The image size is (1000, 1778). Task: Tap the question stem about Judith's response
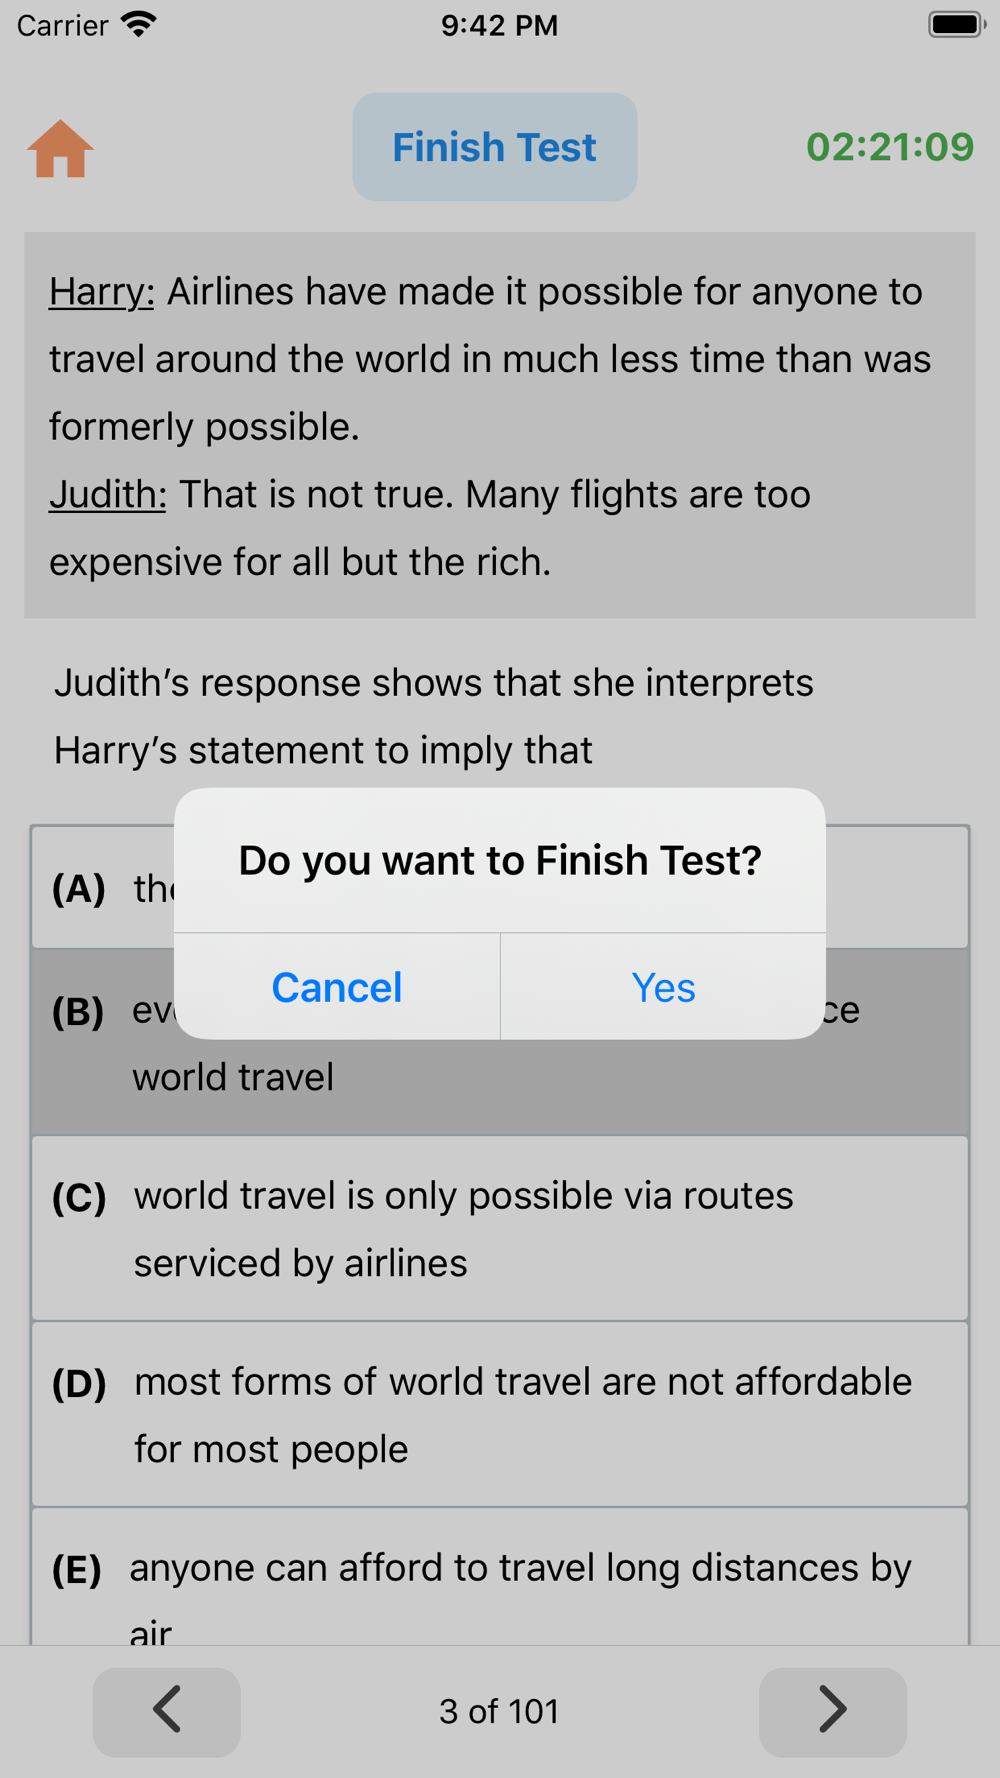pos(433,716)
